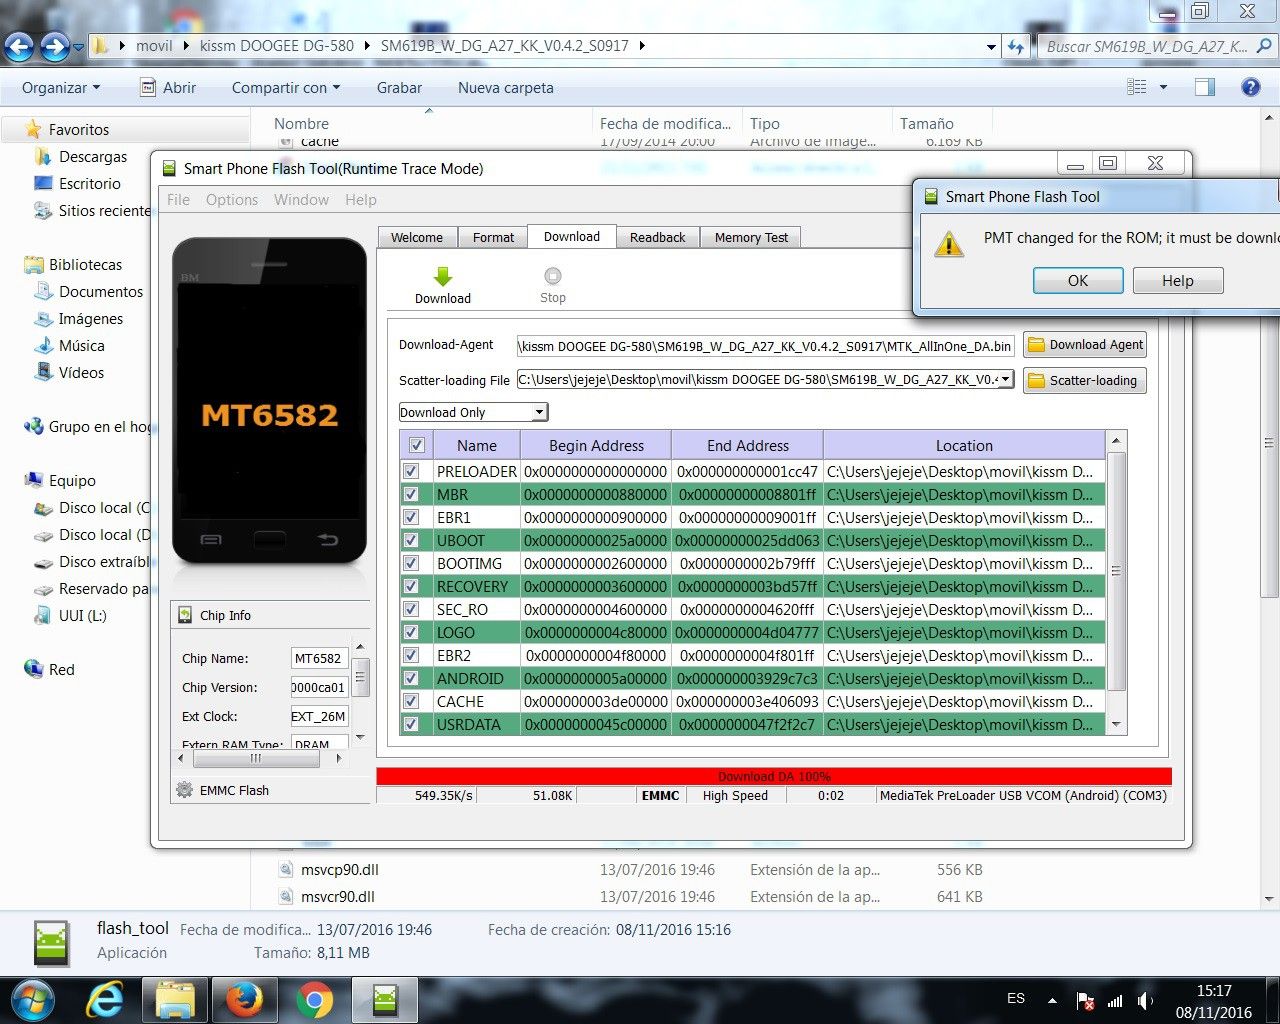
Task: Click the Explorer help question mark icon
Action: tap(1250, 88)
